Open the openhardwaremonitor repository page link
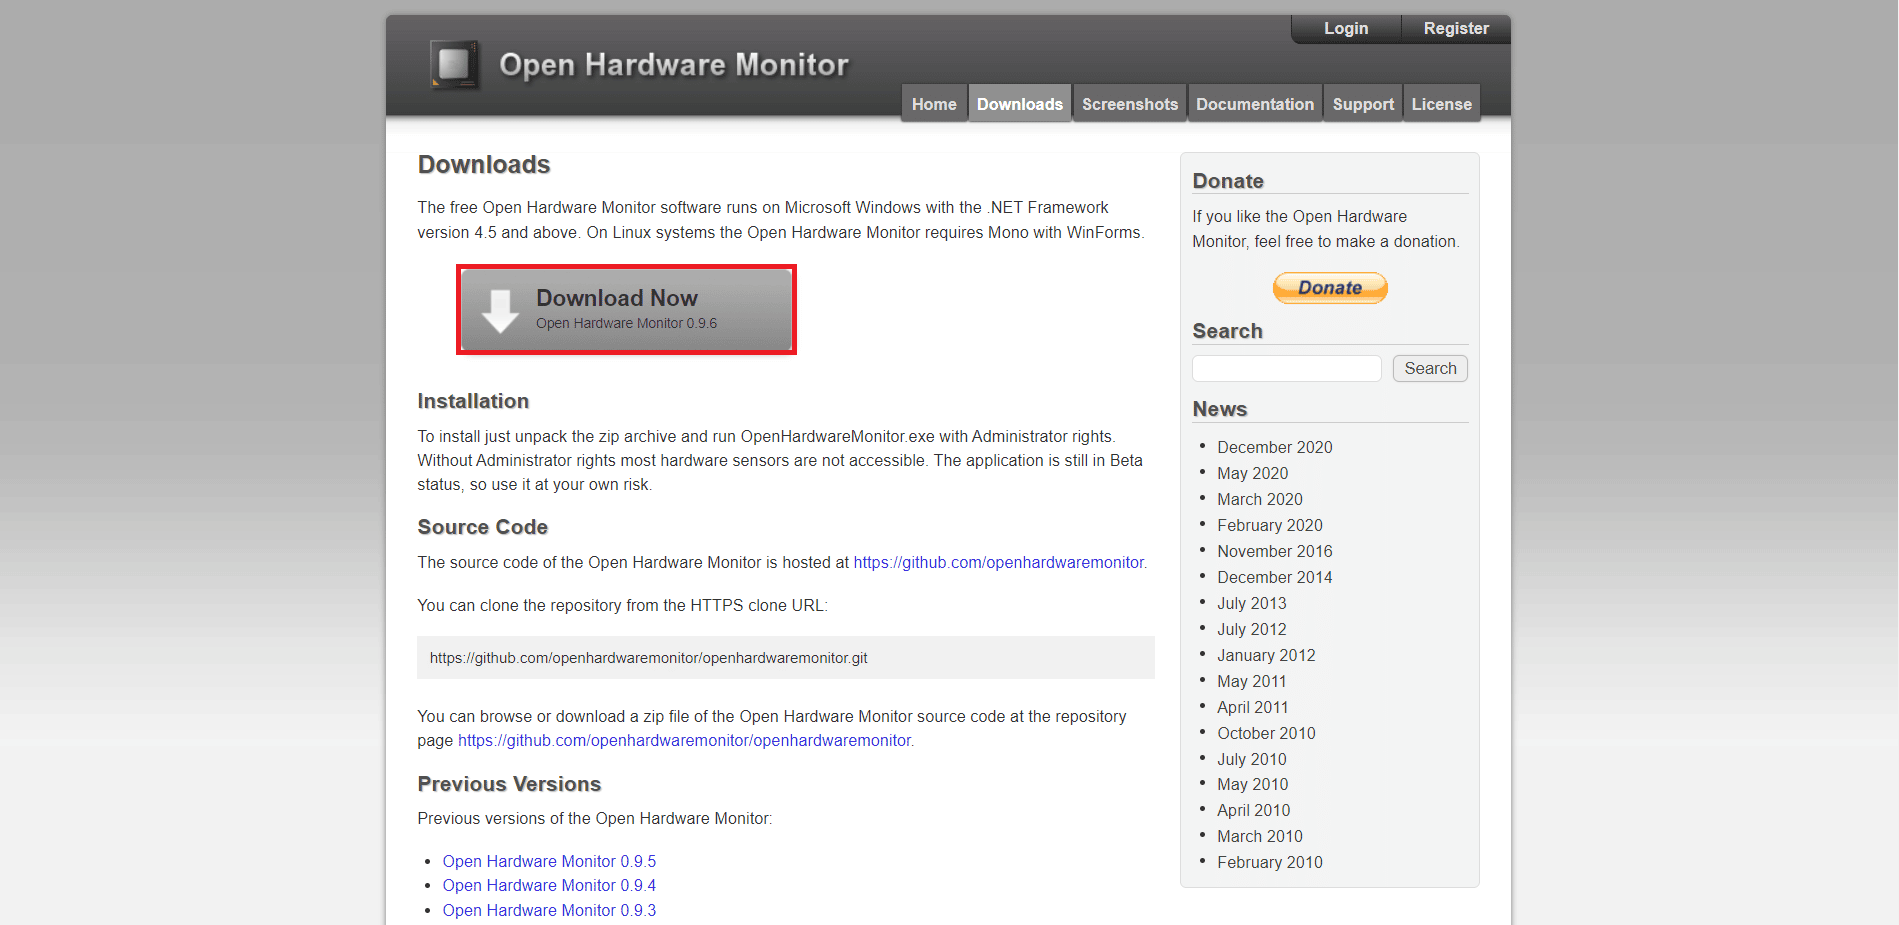Viewport: 1899px width, 925px height. [684, 740]
